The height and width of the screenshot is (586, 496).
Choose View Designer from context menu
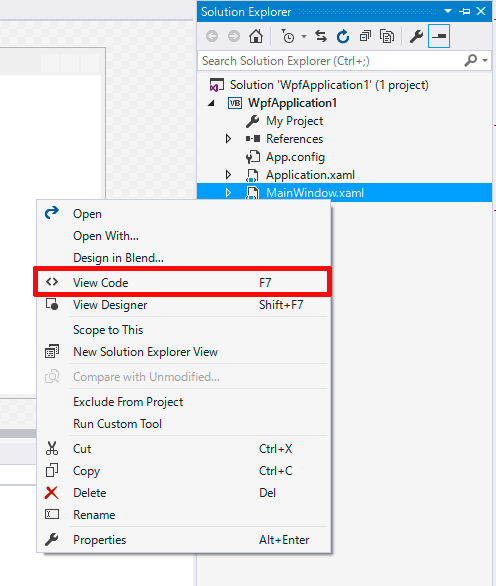pos(183,305)
